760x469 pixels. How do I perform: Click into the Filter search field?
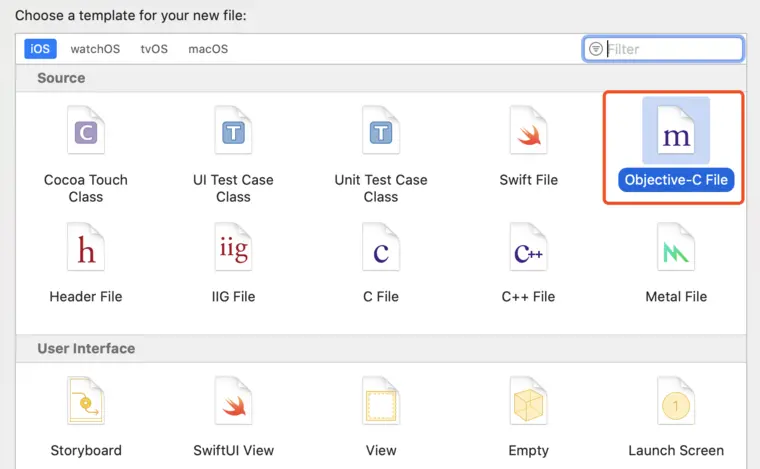pyautogui.click(x=670, y=49)
